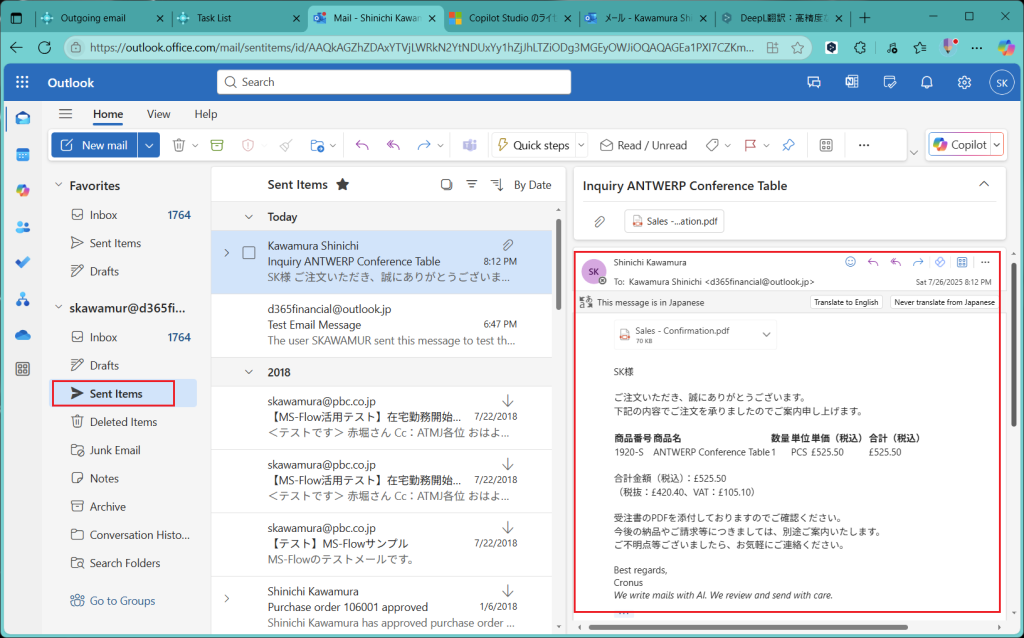Click the New mail button
The image size is (1024, 638).
tap(95, 145)
